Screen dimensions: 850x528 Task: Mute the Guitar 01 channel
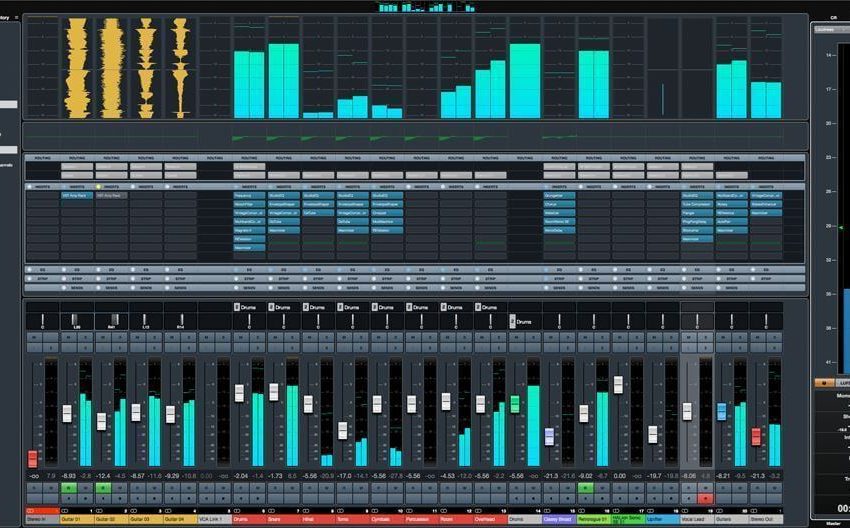[x=68, y=337]
